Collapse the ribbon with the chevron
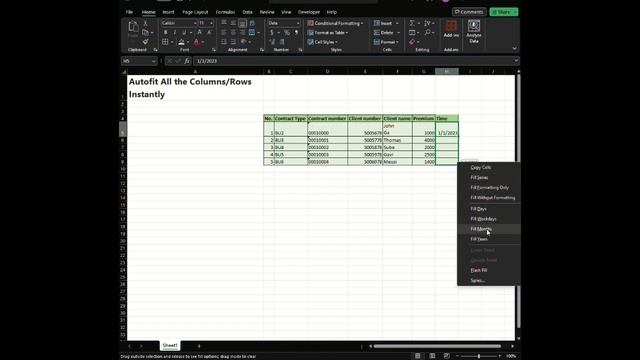This screenshot has height=360, width=640. tap(514, 49)
